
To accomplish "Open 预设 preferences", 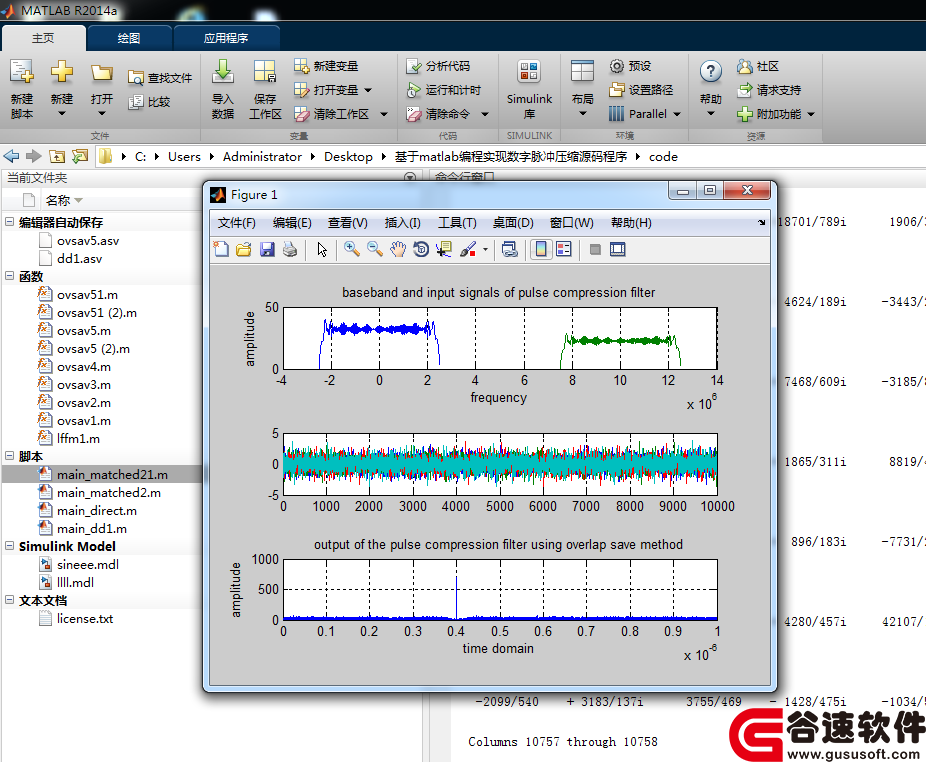I will click(x=630, y=66).
